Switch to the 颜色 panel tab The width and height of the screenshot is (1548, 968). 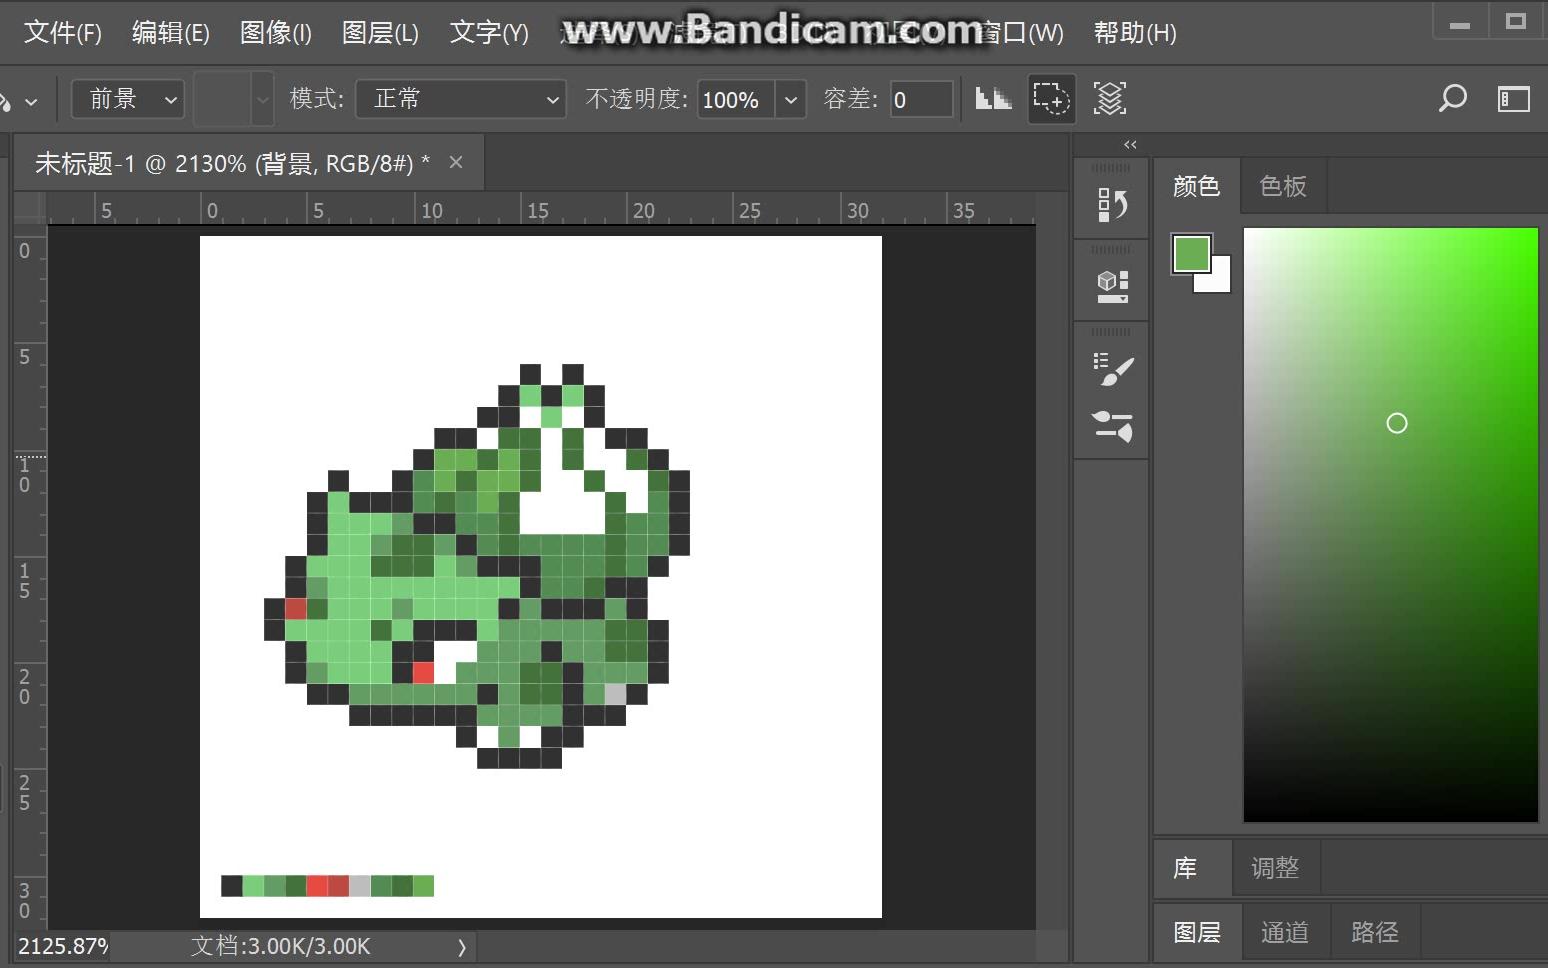(x=1196, y=186)
